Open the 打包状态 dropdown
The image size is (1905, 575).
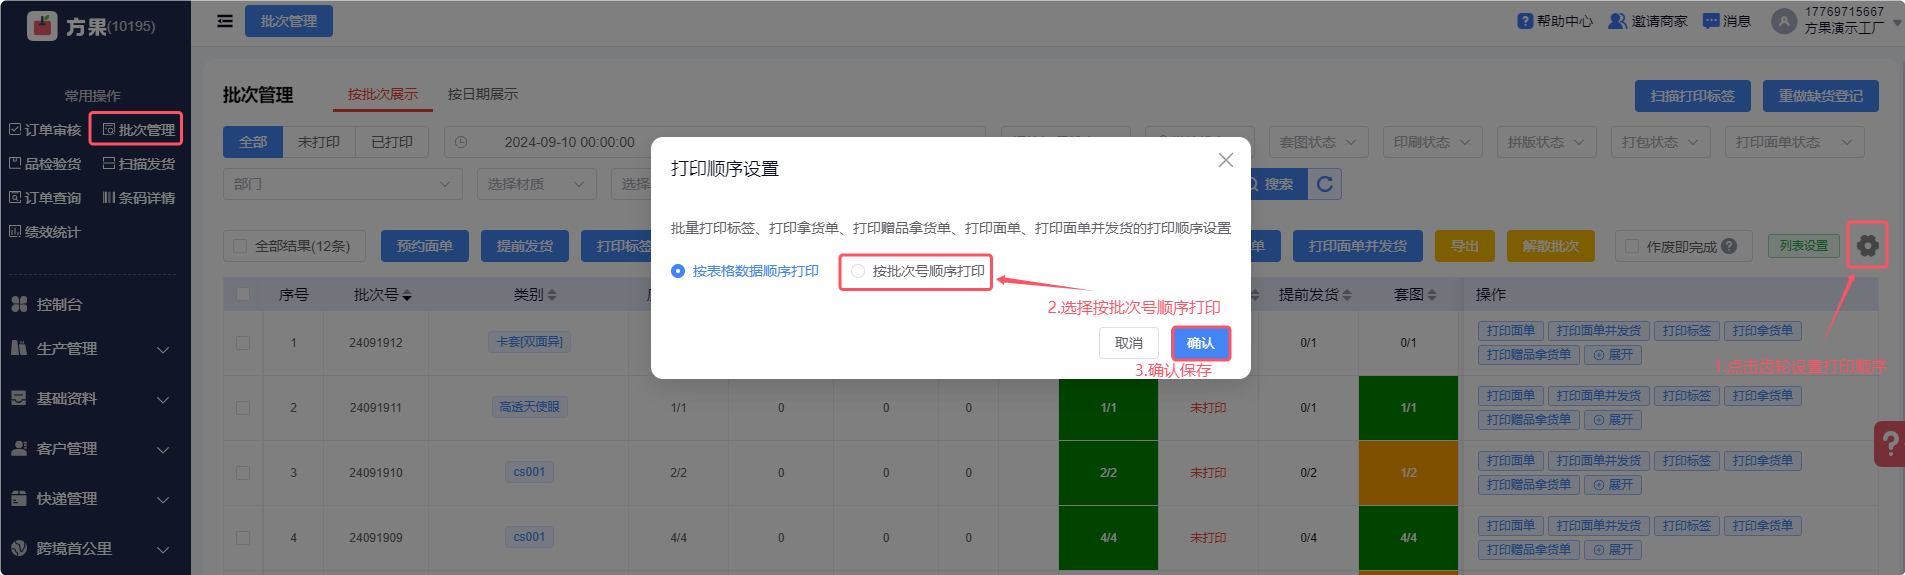pos(1660,142)
